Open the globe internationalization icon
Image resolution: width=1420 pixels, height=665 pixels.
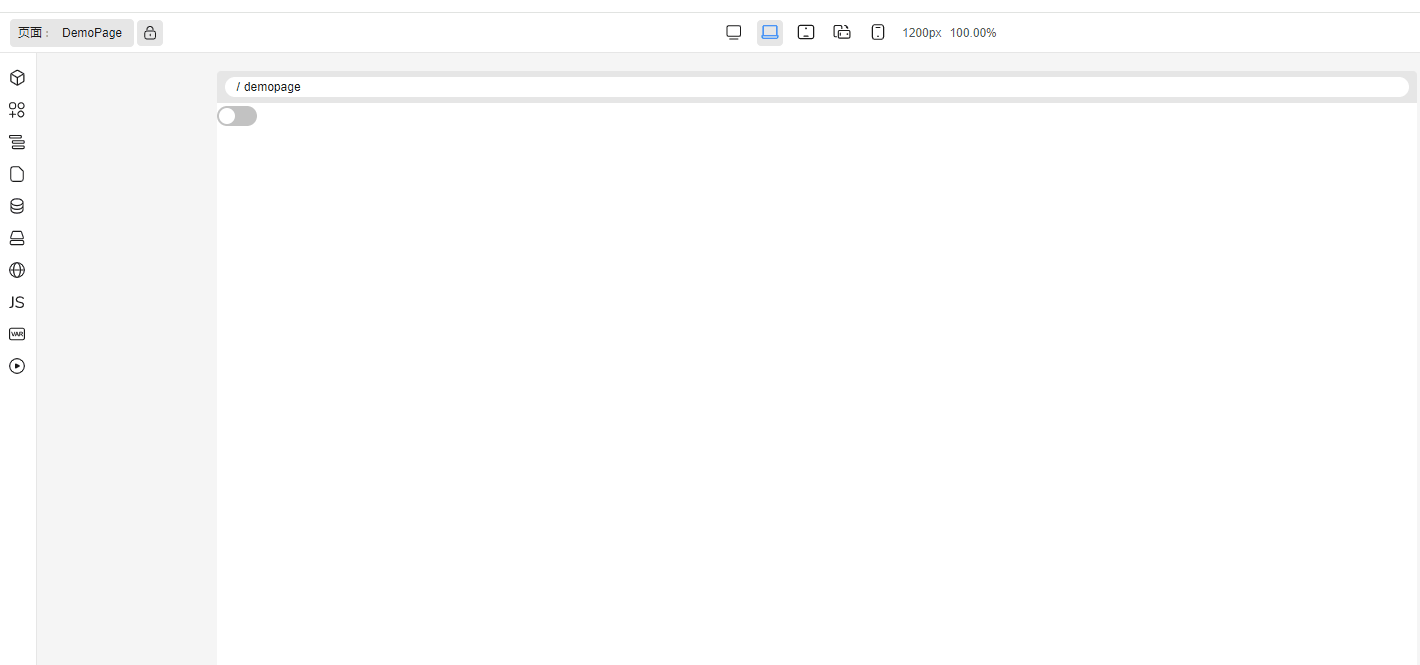click(17, 270)
